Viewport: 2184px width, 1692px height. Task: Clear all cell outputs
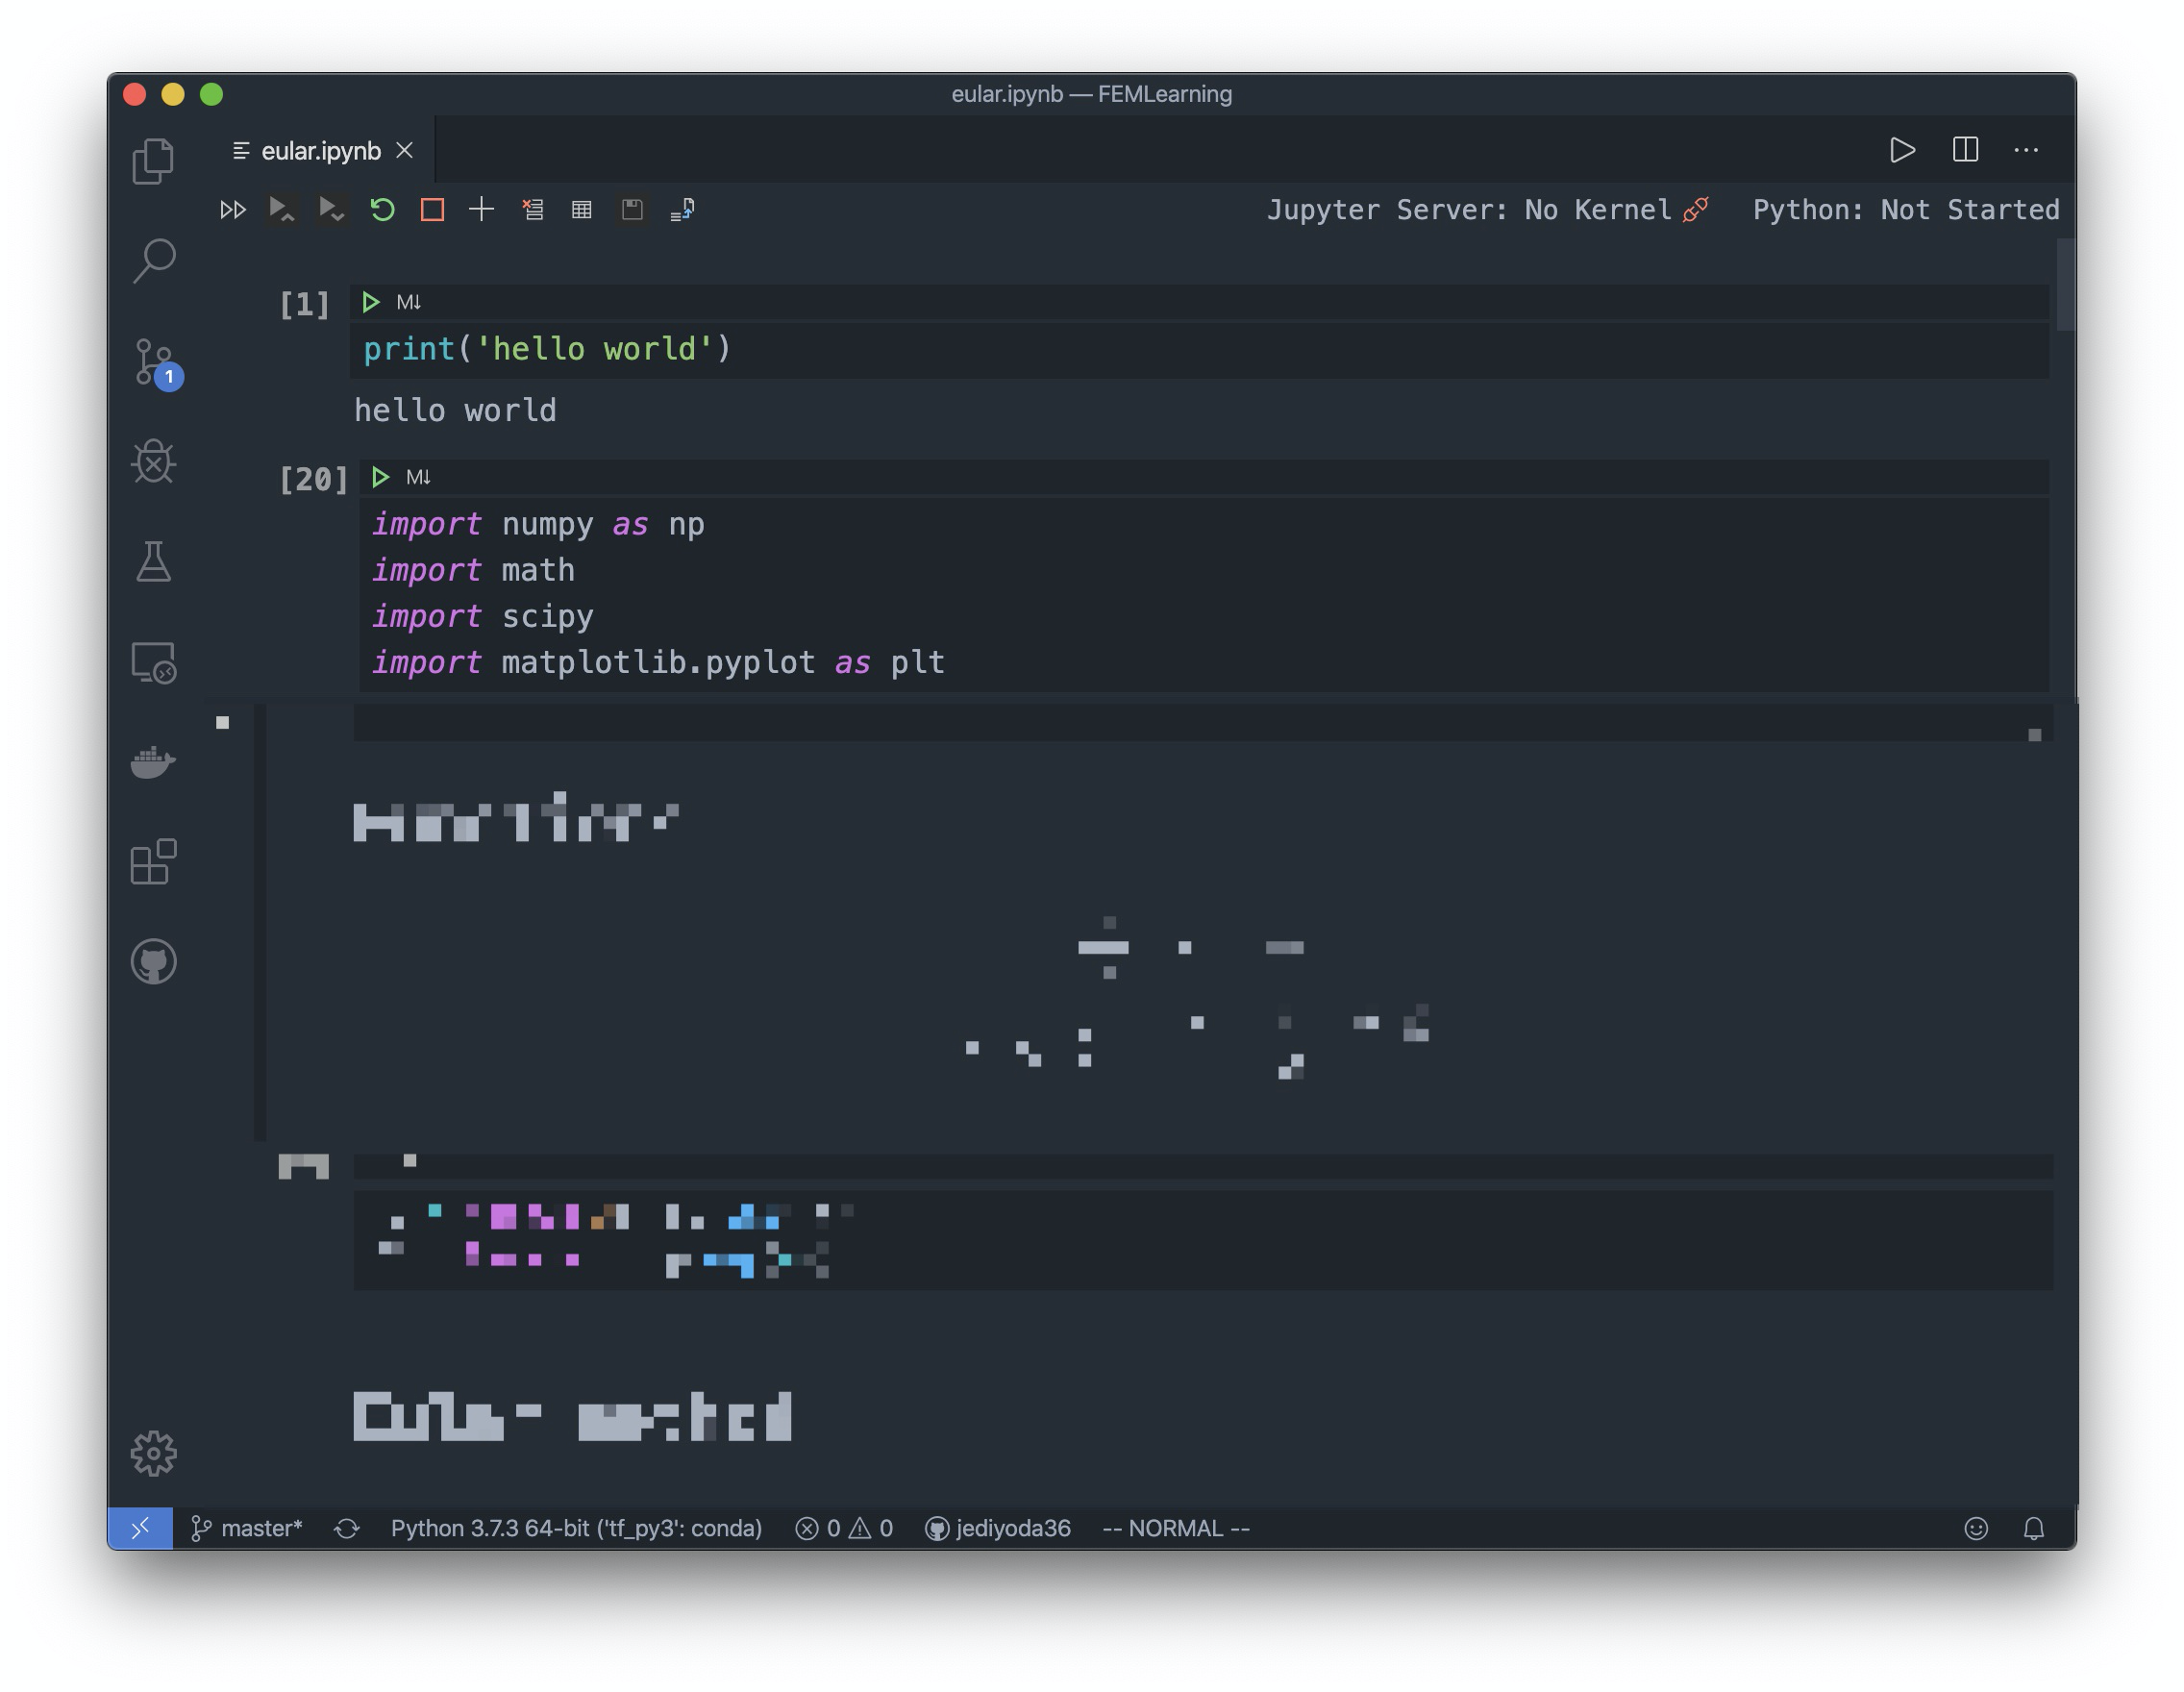click(x=532, y=210)
